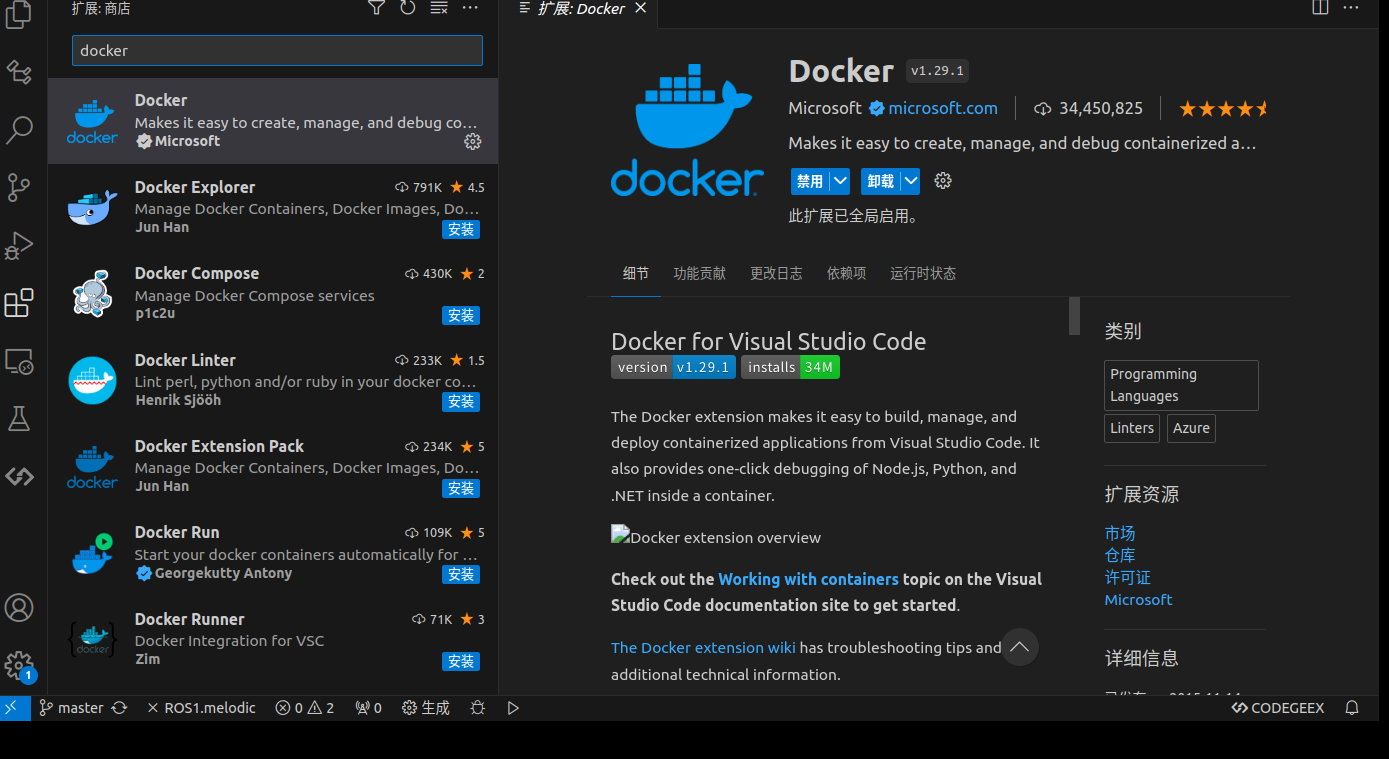1389x759 pixels.
Task: Open the Repository resource link
Action: tap(1120, 555)
